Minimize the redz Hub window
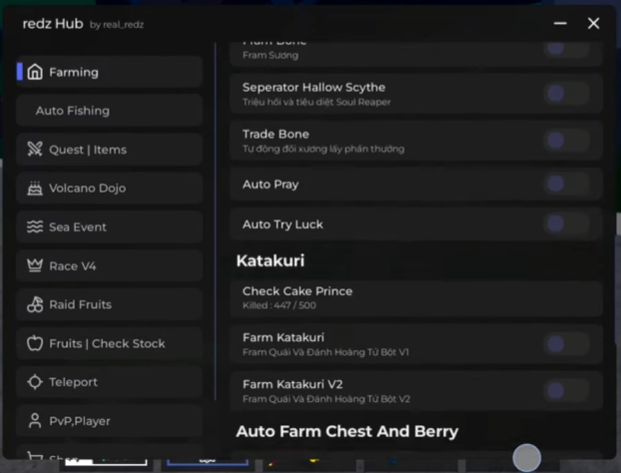The image size is (621, 473). 558,23
